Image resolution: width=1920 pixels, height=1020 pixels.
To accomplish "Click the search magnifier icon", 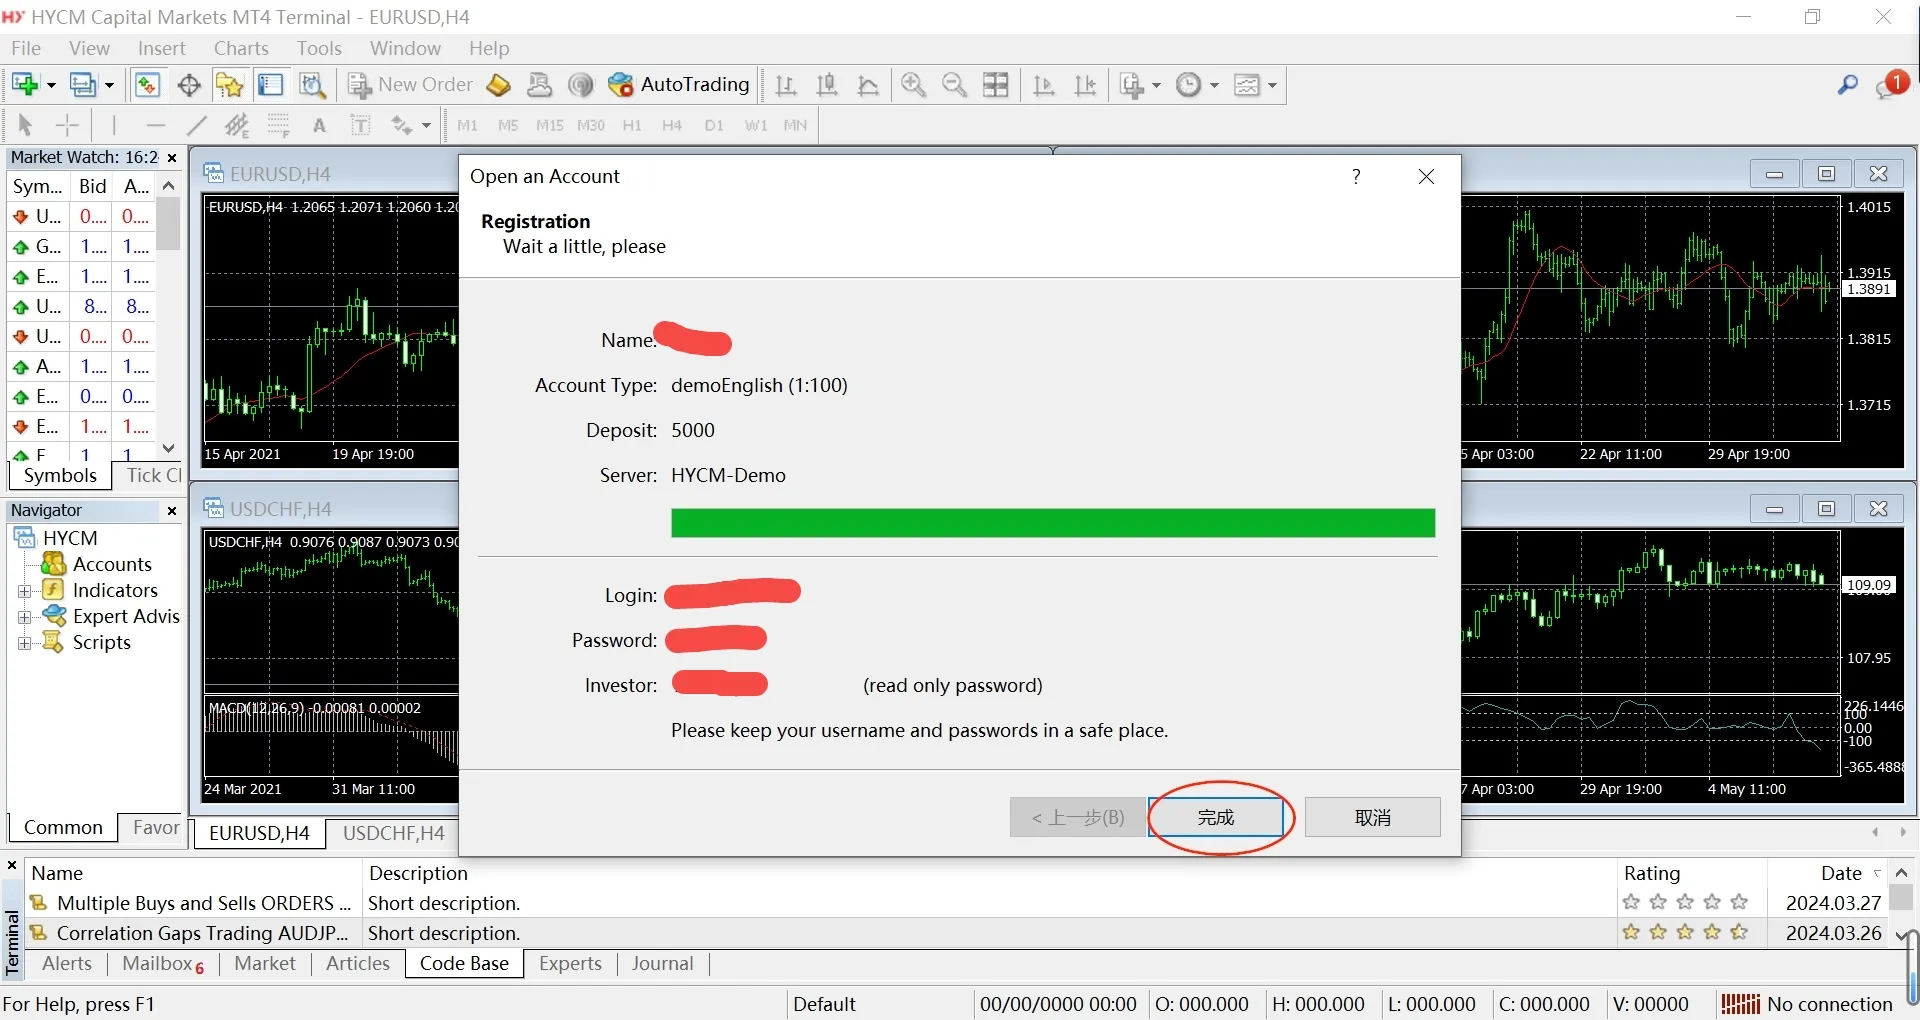I will [1847, 85].
